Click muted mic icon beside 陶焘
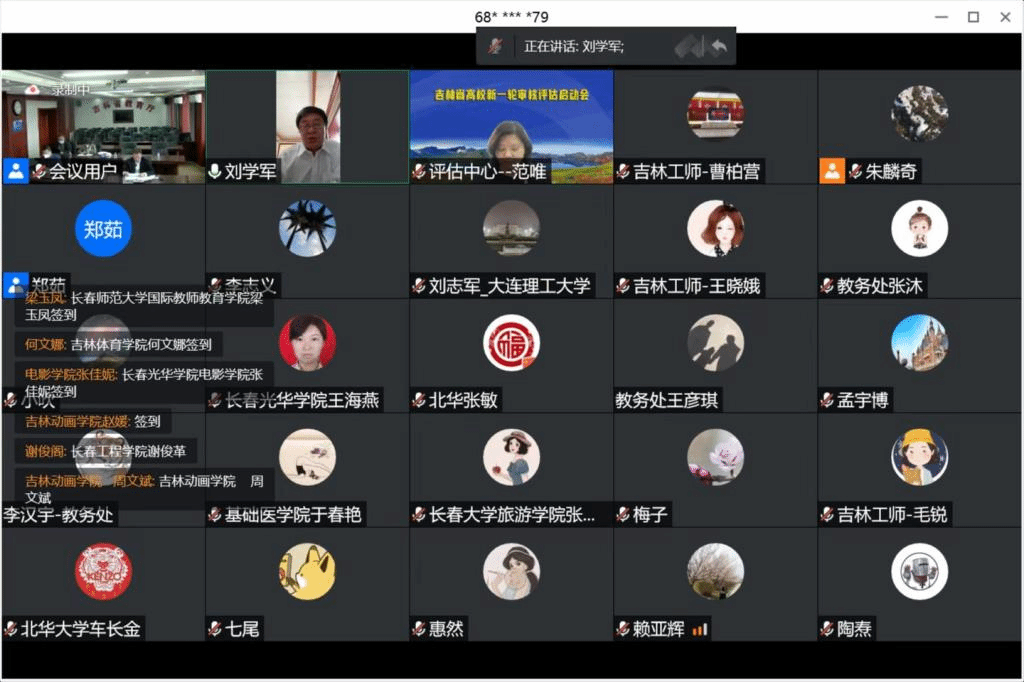Image resolution: width=1024 pixels, height=682 pixels. pos(827,629)
